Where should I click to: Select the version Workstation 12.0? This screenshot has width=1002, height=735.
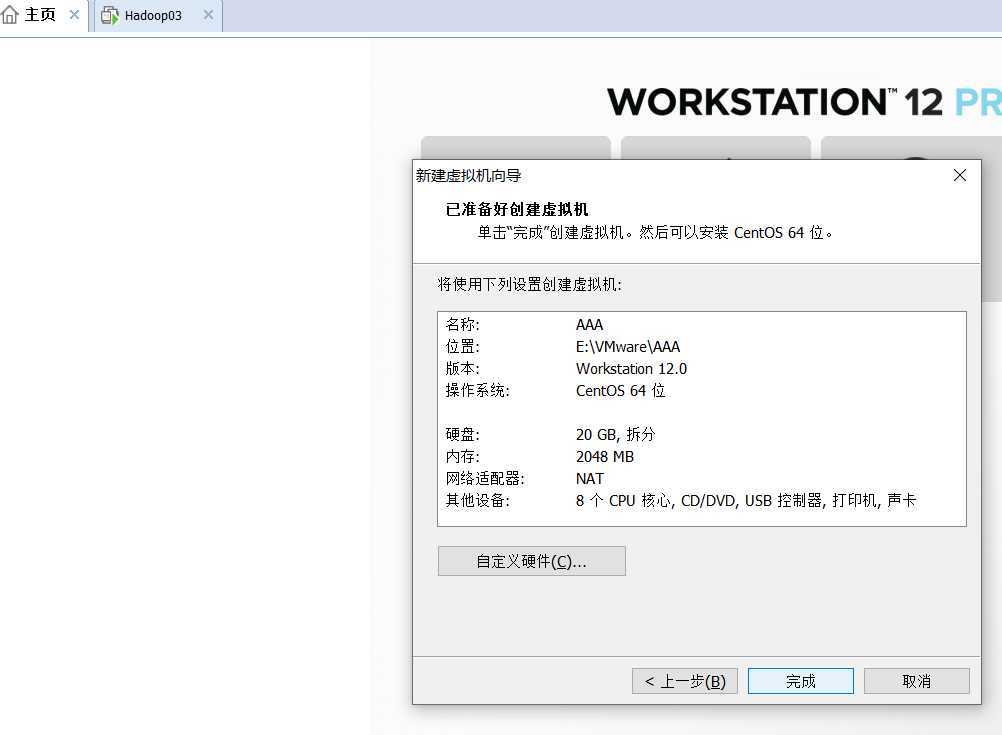pos(631,369)
